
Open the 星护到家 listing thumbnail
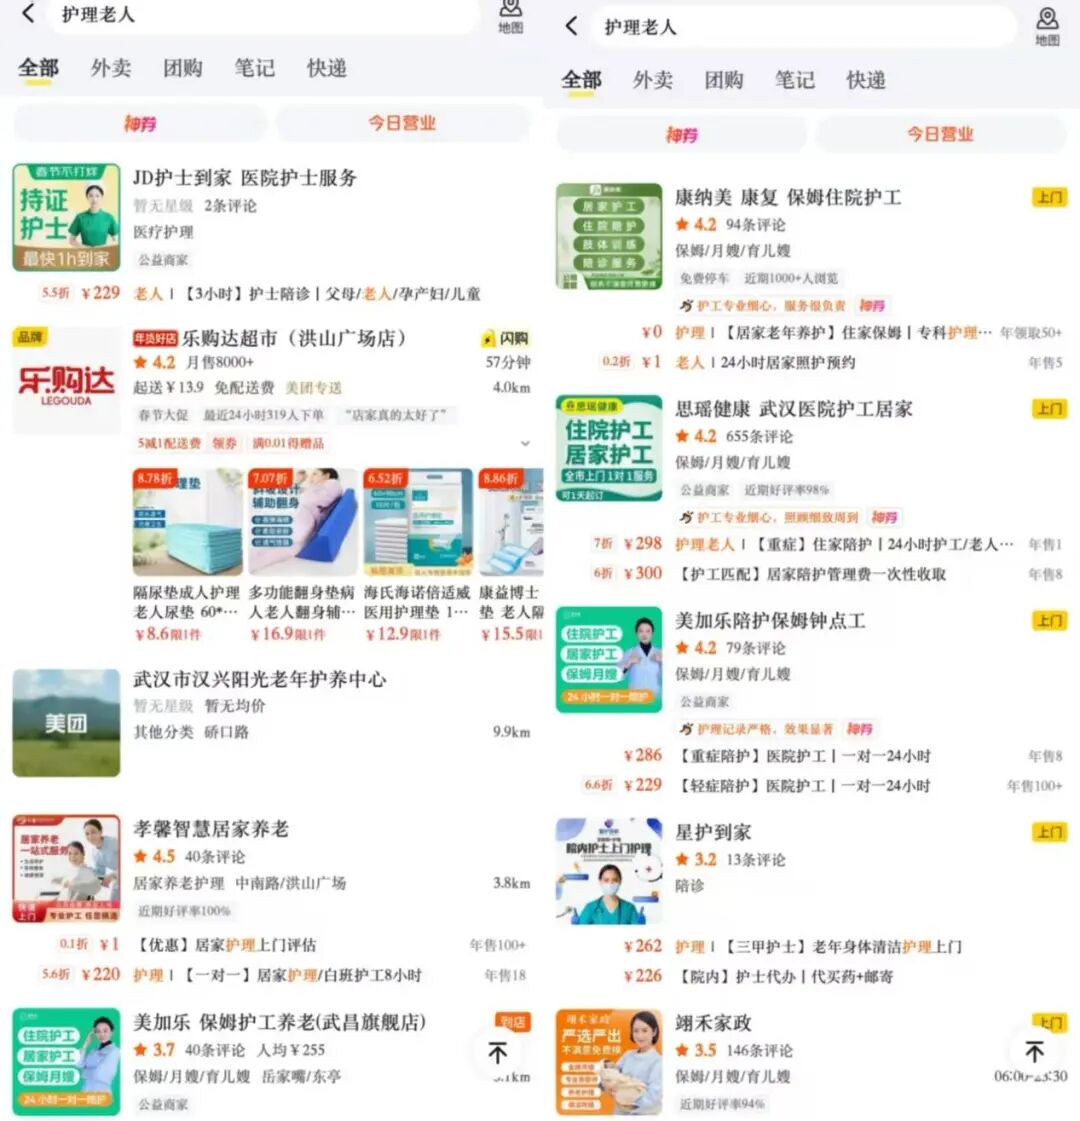click(609, 871)
